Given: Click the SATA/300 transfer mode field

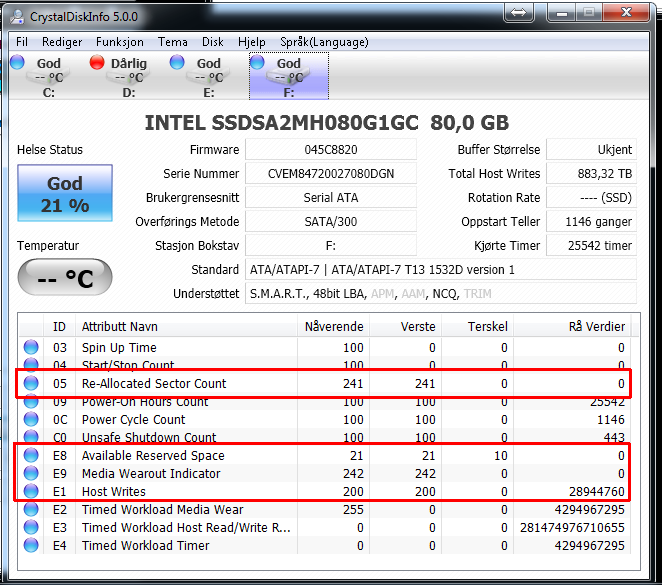Looking at the screenshot, I should (331, 222).
